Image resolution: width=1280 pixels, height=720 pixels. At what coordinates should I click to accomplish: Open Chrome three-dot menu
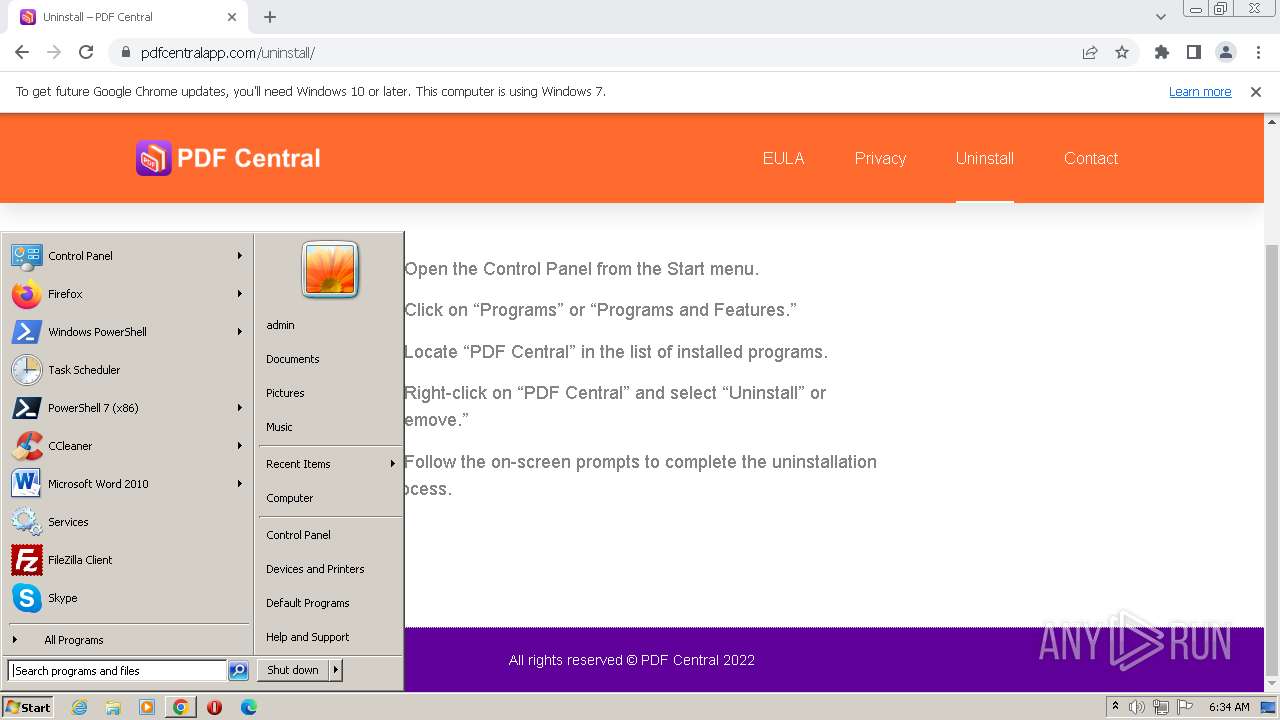(1257, 52)
